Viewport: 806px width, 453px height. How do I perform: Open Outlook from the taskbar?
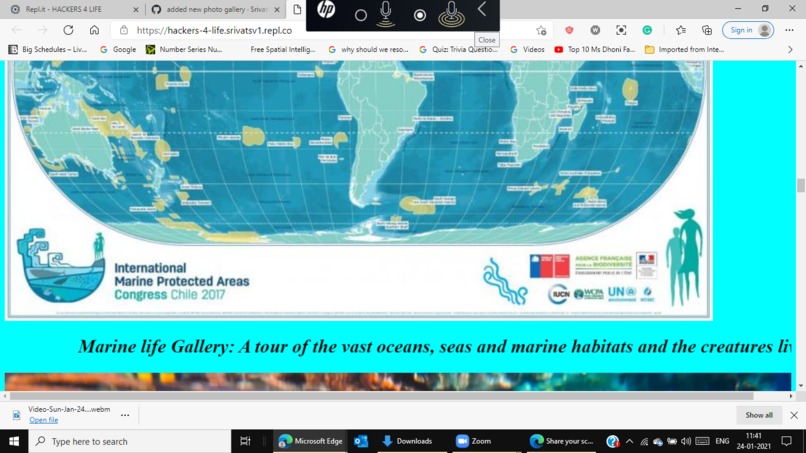point(361,441)
